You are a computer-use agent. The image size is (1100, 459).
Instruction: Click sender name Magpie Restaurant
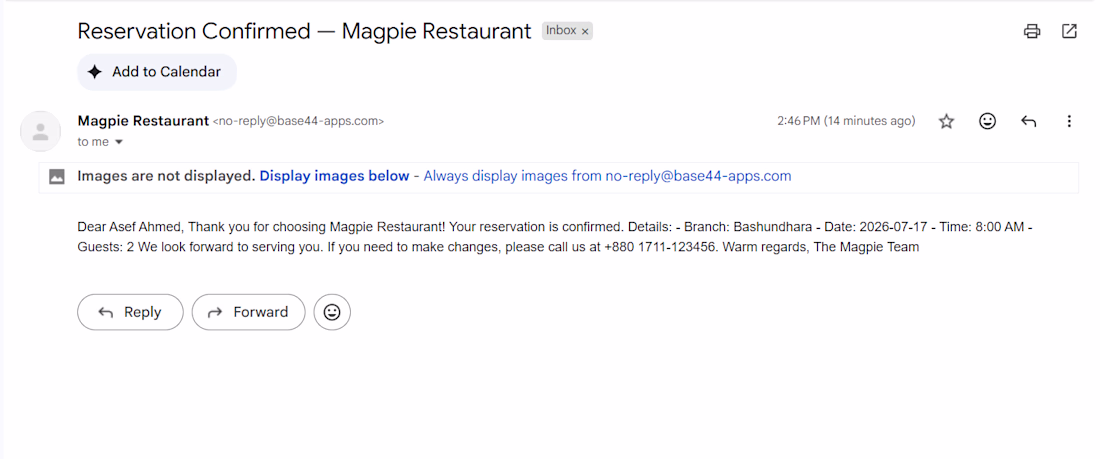tap(143, 121)
